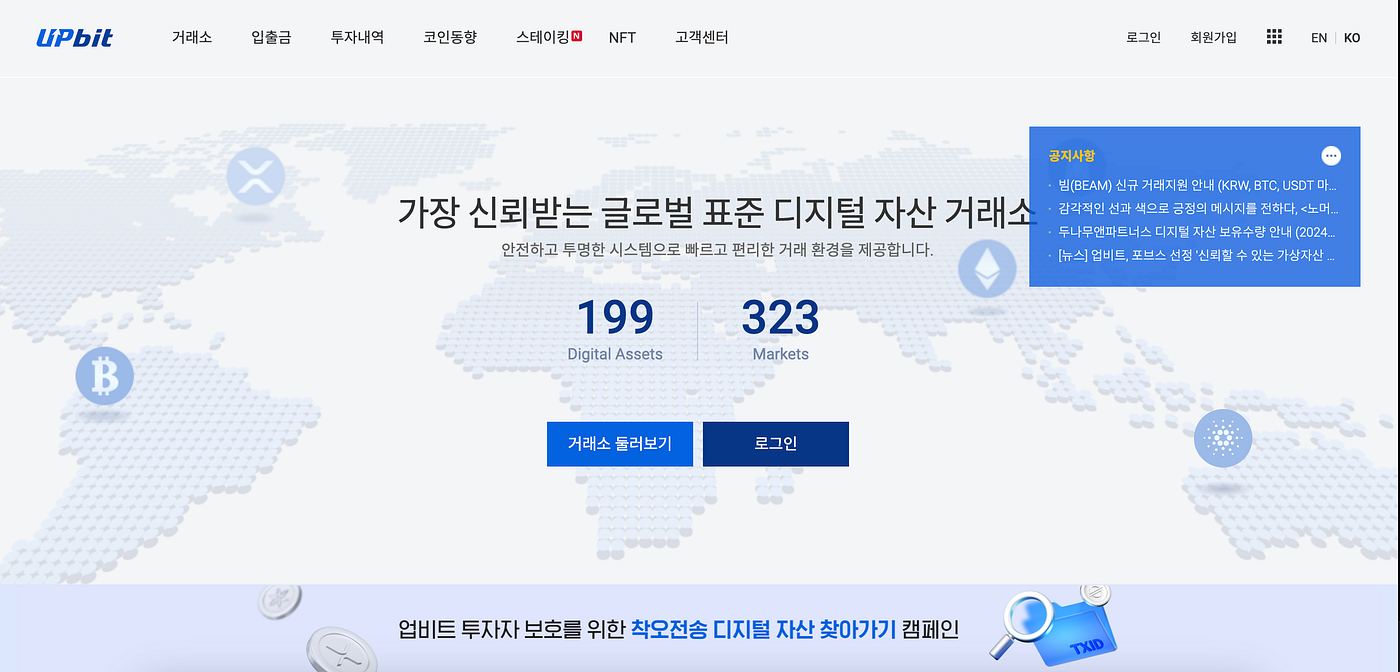Click the Cardano coin icon on map
This screenshot has height=672, width=1400.
[x=1223, y=438]
